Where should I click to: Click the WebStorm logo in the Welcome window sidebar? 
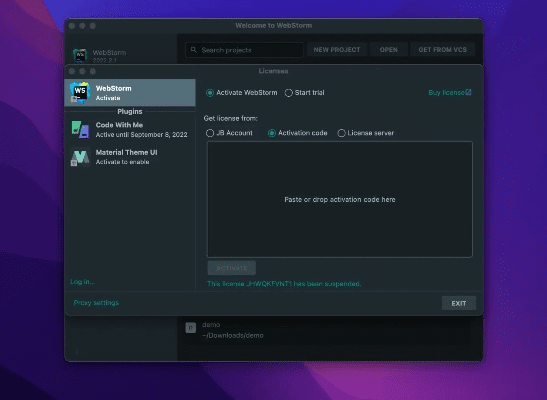pyautogui.click(x=80, y=55)
